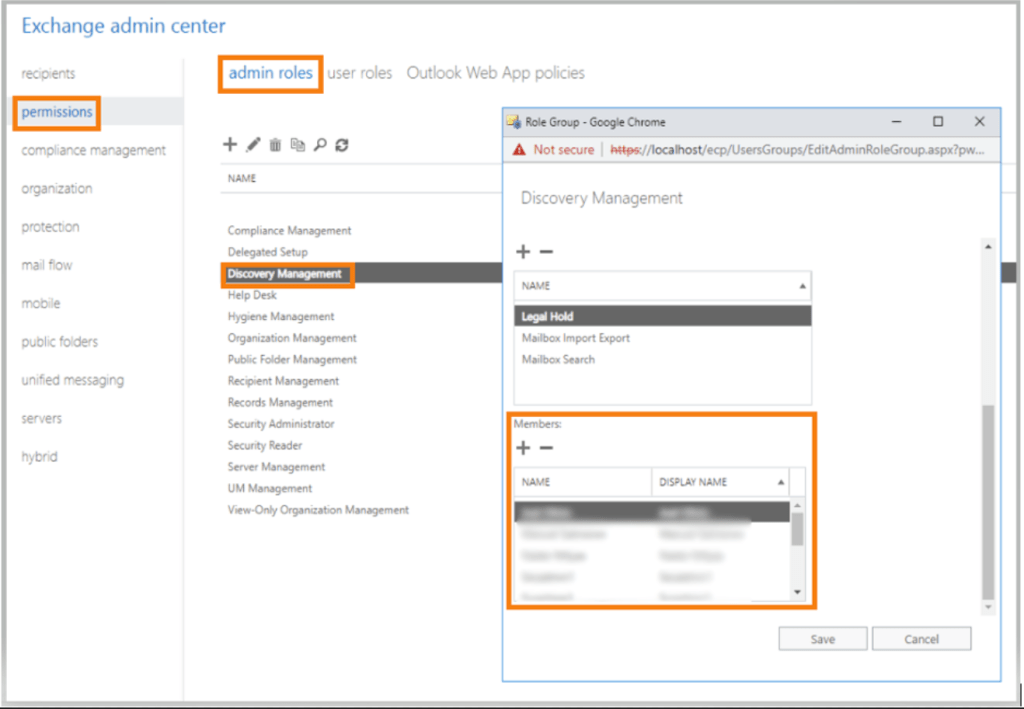Click the members list scrollbar thumb
This screenshot has width=1024, height=709.
coord(797,529)
